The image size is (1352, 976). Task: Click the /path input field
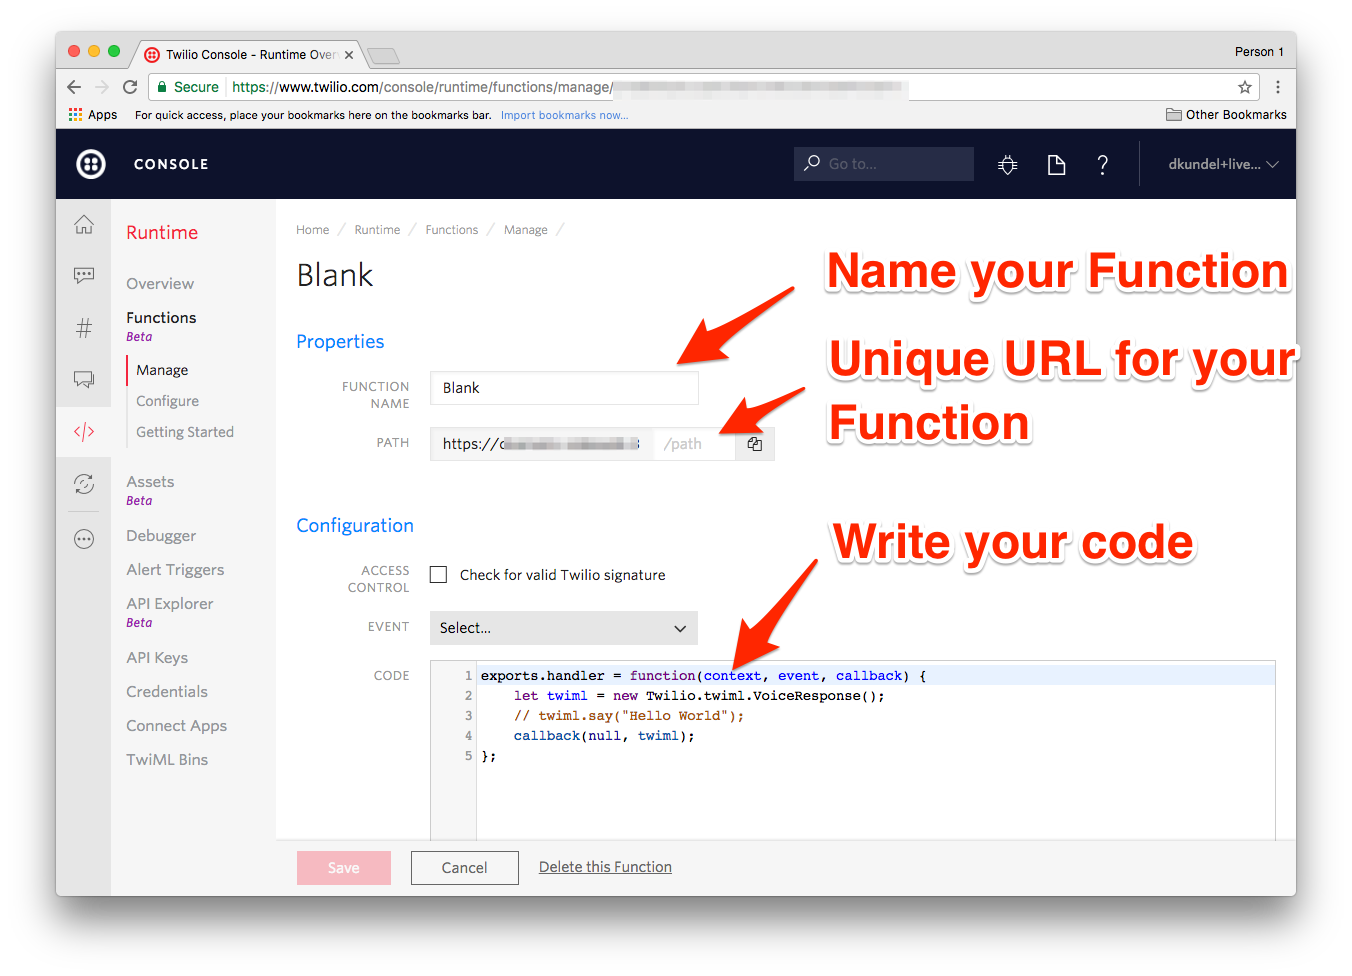(x=695, y=444)
